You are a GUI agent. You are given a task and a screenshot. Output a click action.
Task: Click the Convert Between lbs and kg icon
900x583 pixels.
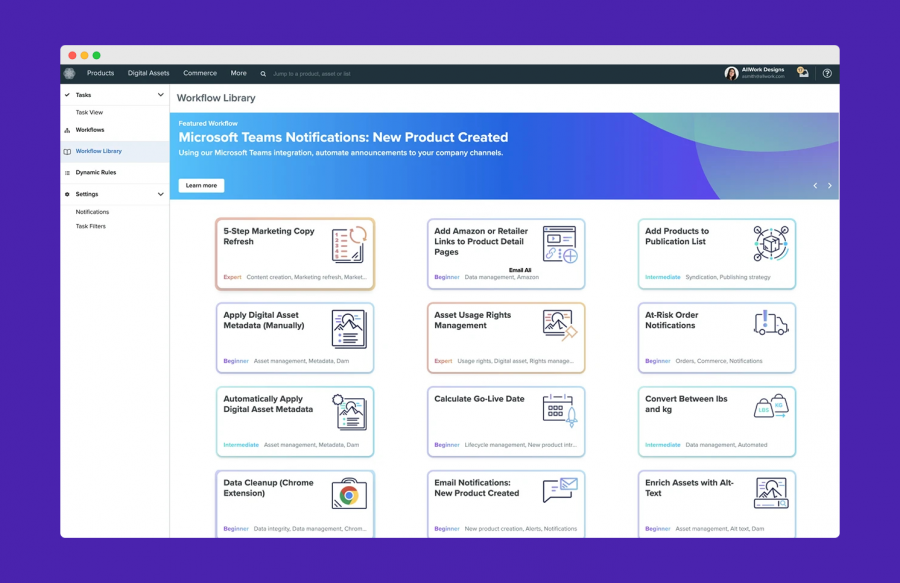coord(771,406)
